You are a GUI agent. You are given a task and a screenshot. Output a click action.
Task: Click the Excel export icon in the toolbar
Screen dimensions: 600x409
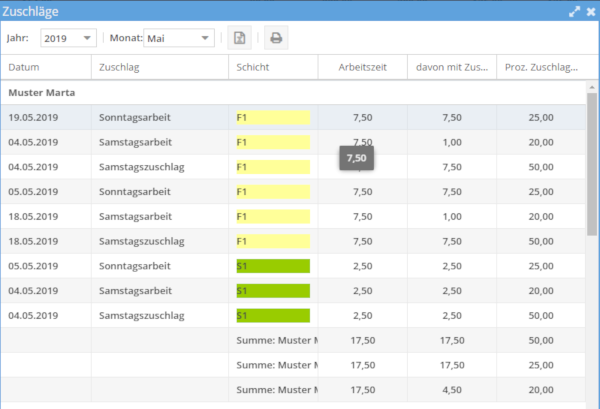pos(239,38)
